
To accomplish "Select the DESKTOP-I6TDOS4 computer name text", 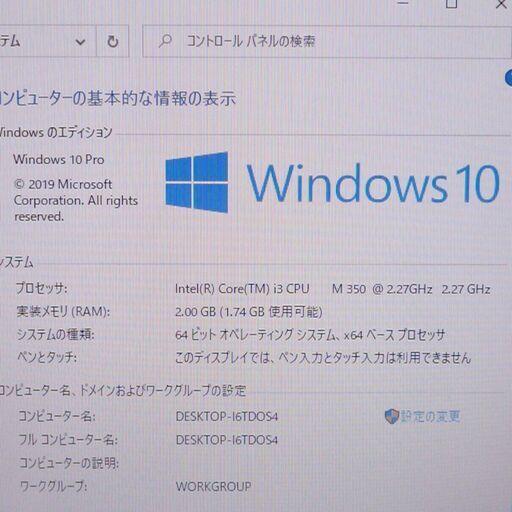I will pyautogui.click(x=227, y=416).
